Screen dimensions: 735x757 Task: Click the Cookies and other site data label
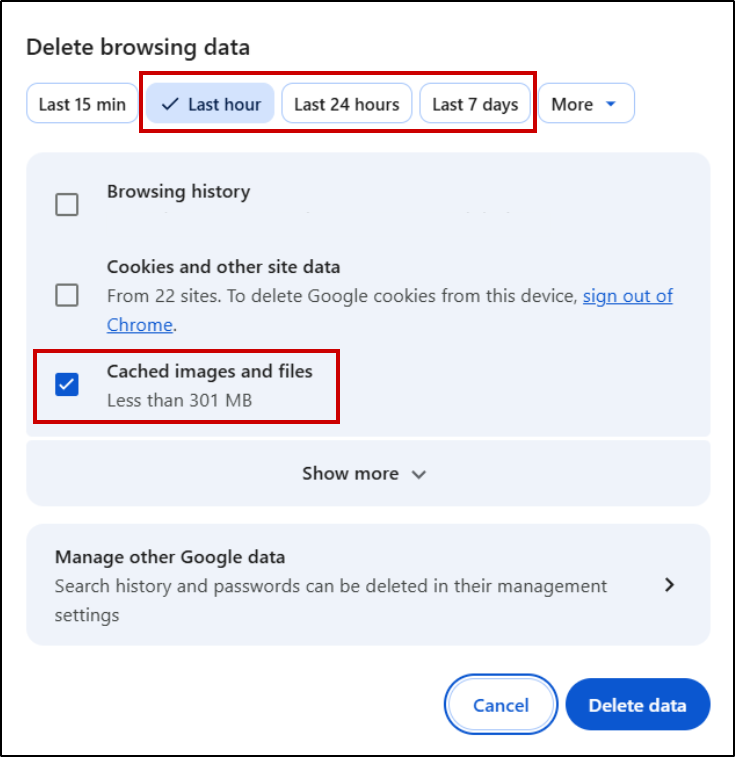[224, 267]
